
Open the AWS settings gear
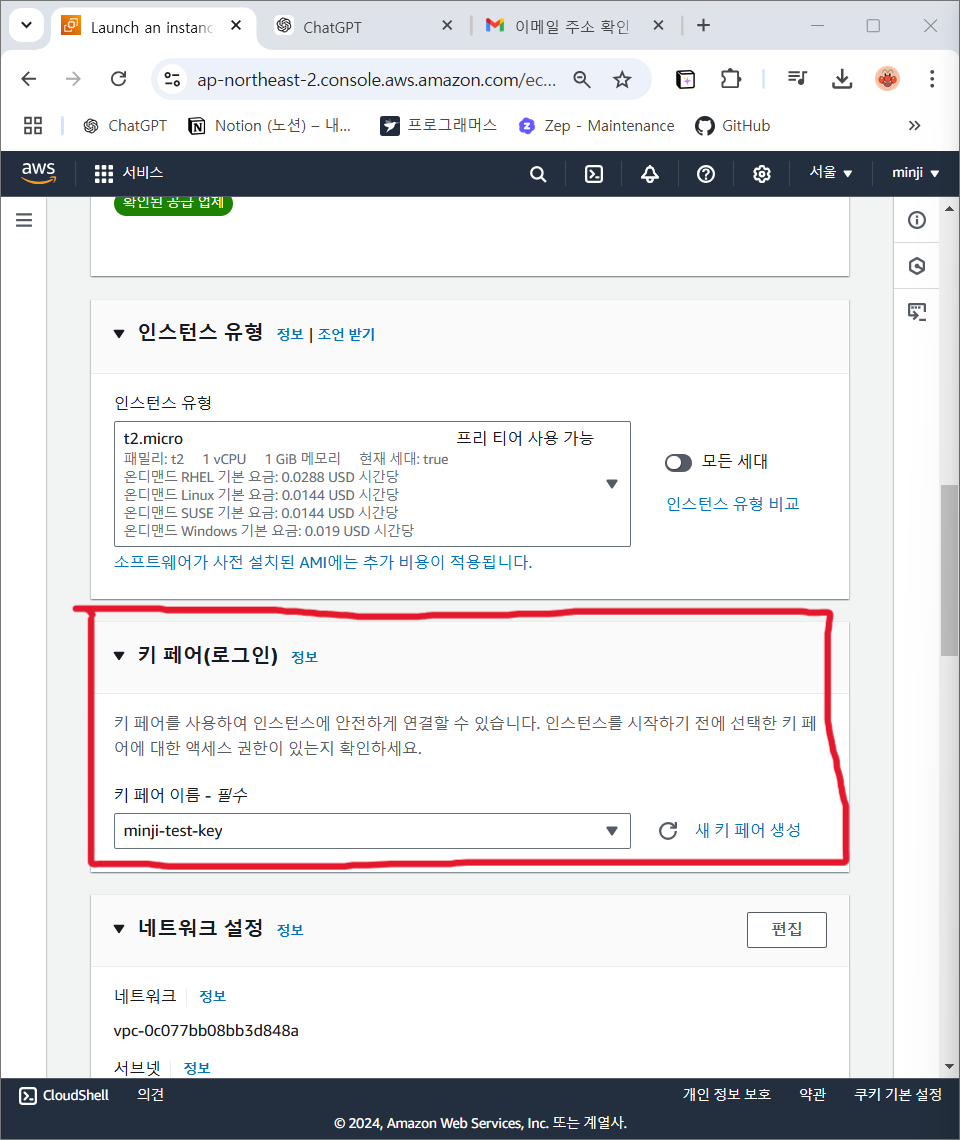click(x=761, y=174)
